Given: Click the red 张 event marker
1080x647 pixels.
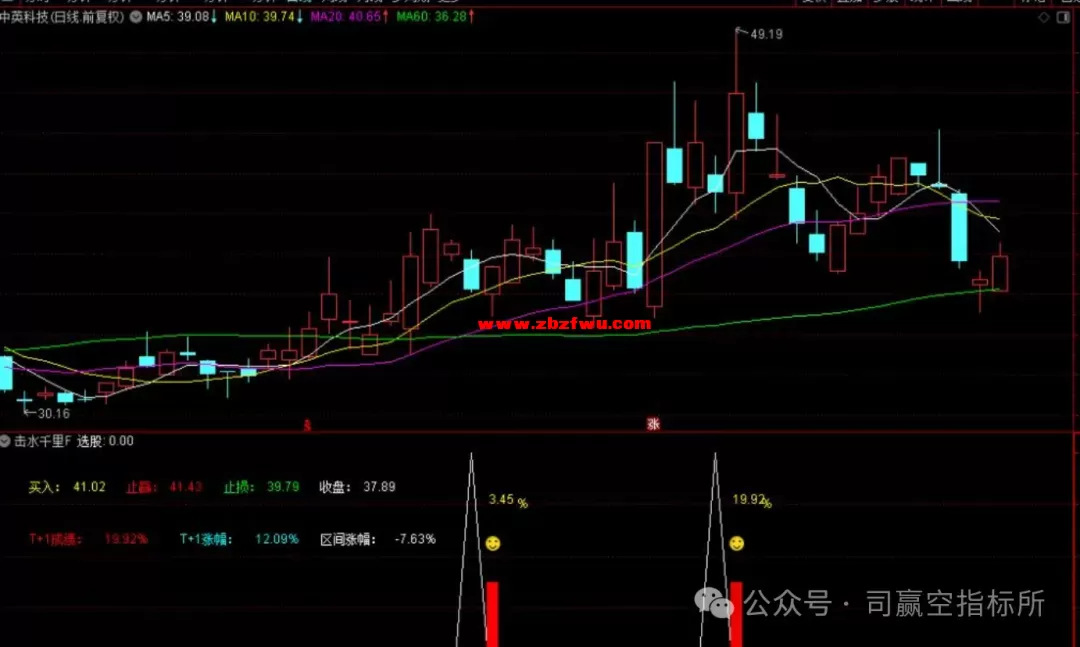Looking at the screenshot, I should (653, 424).
